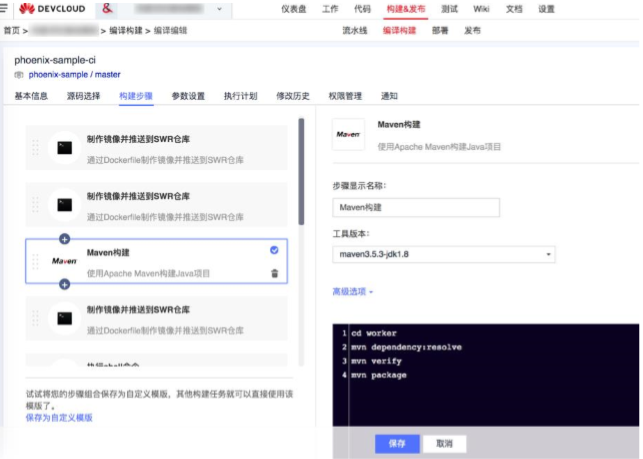Image resolution: width=643 pixels, height=459 pixels.
Task: Open the 修改历史 tab
Action: pos(293,96)
